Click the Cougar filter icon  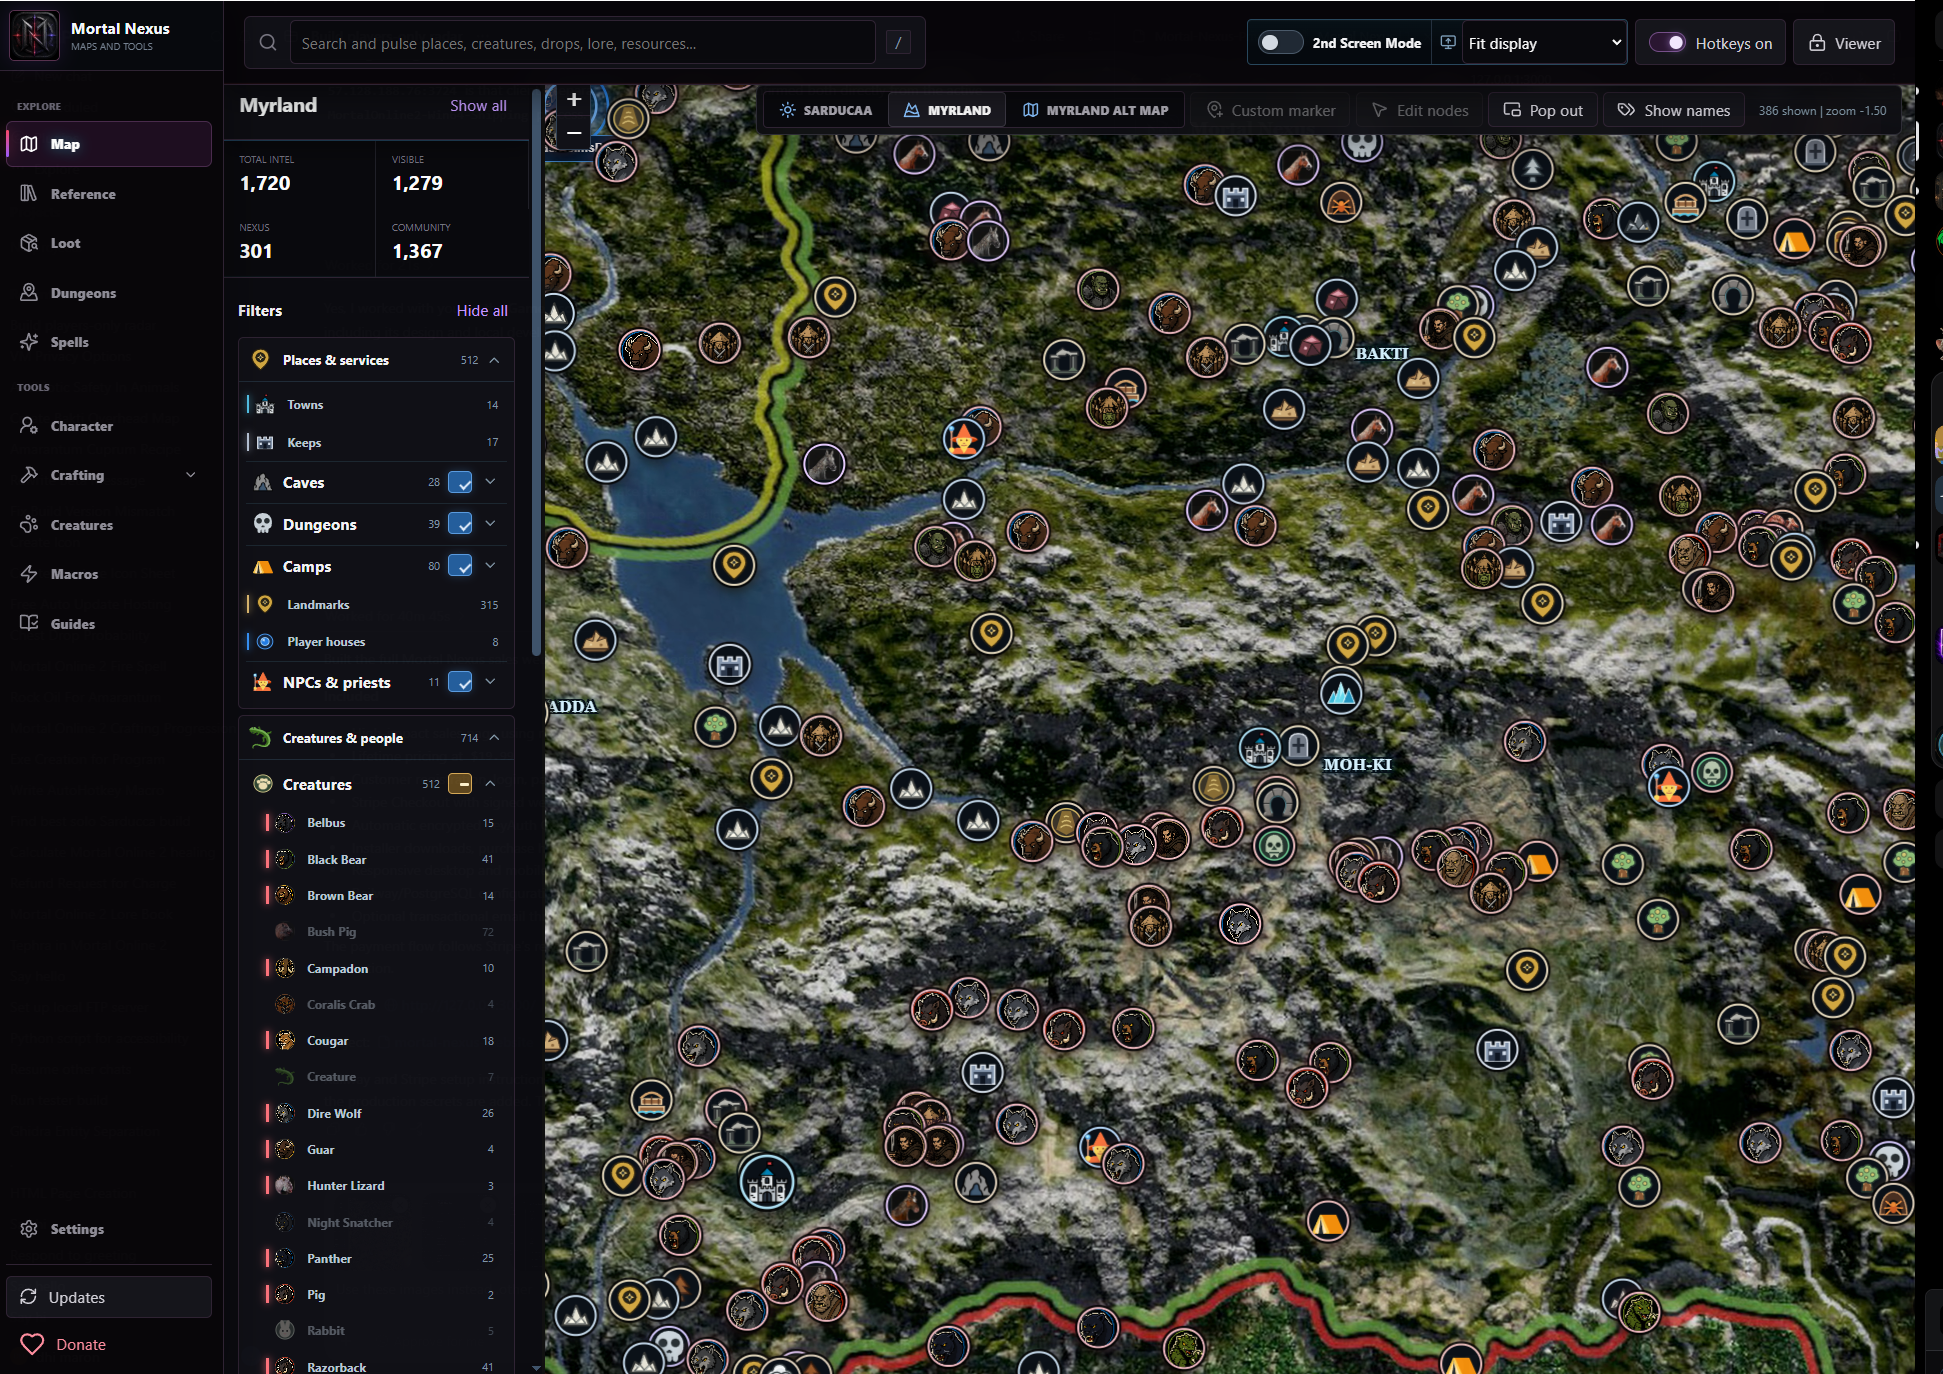click(x=285, y=1040)
